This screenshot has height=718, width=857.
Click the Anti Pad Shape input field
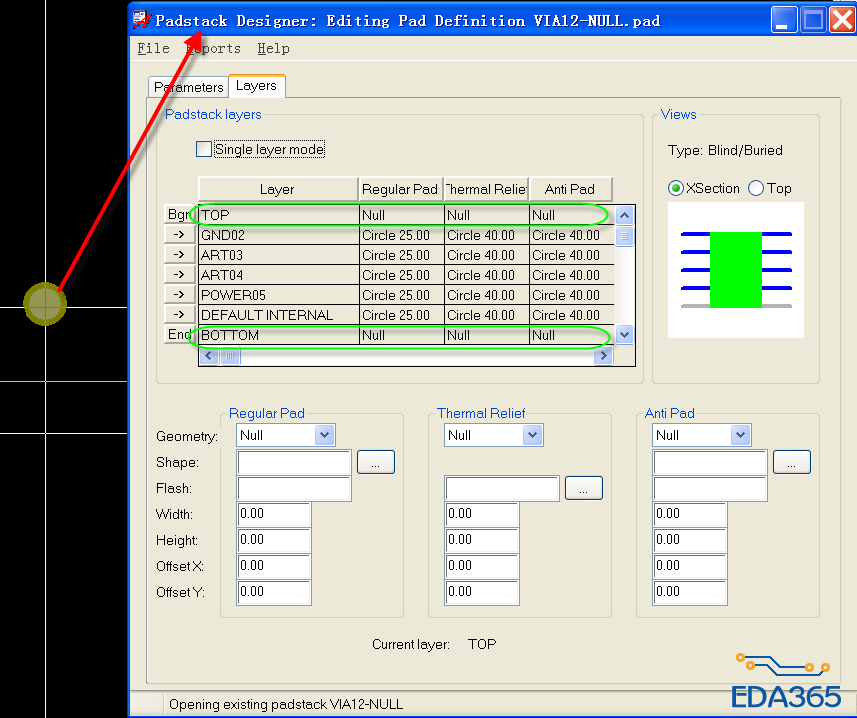[710, 462]
